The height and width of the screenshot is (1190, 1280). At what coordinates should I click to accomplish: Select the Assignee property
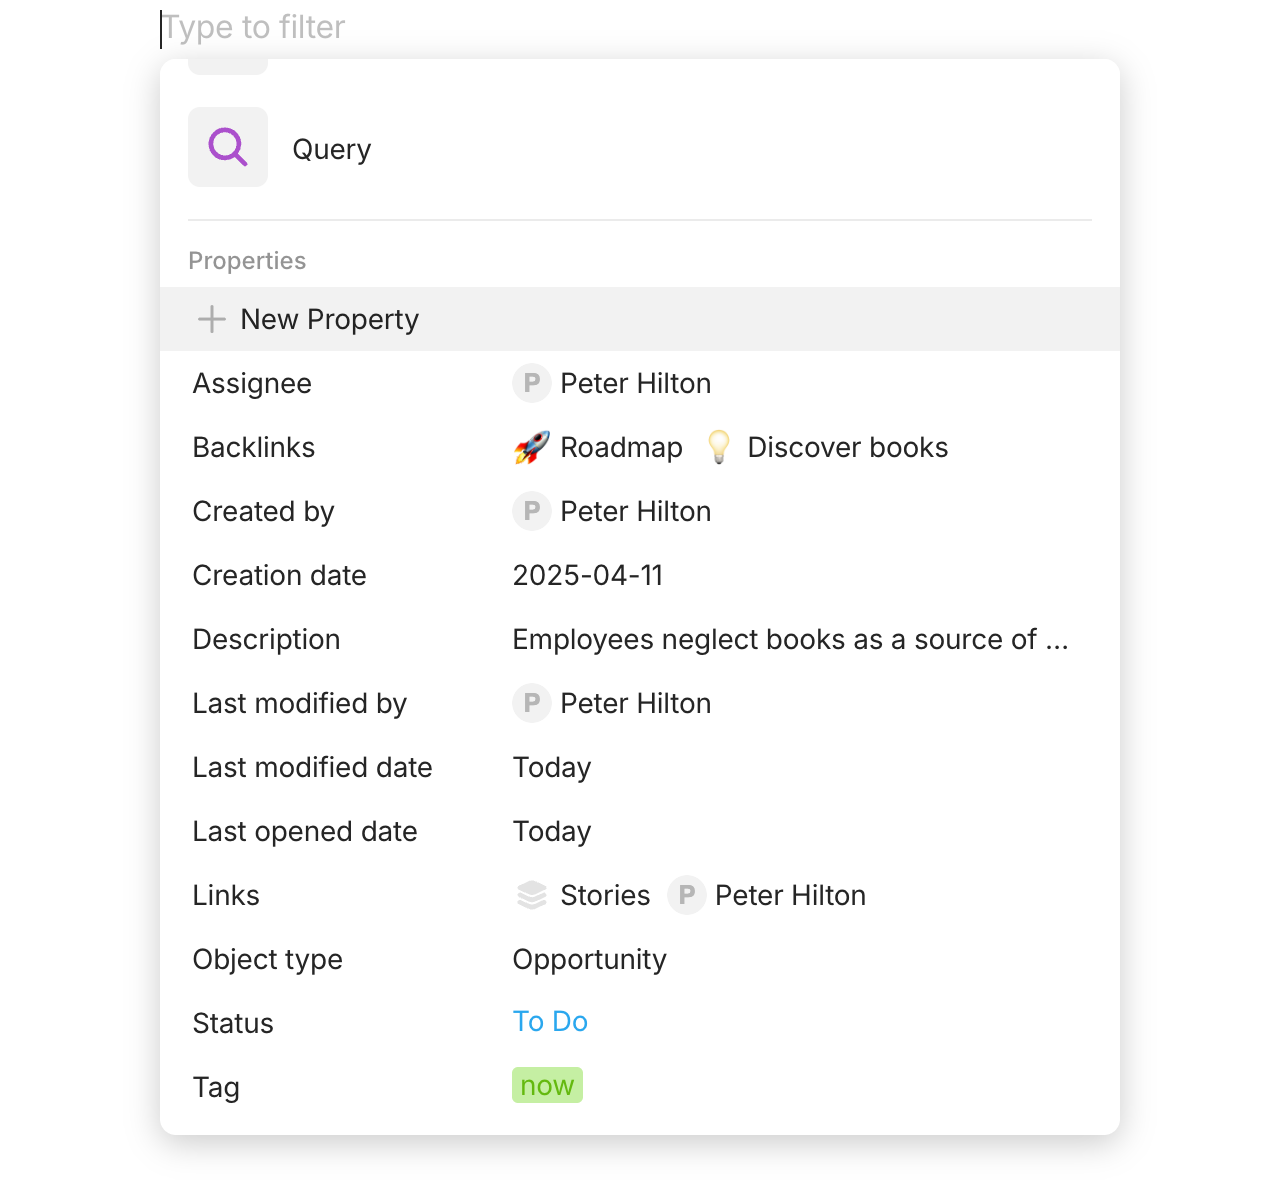coord(252,384)
